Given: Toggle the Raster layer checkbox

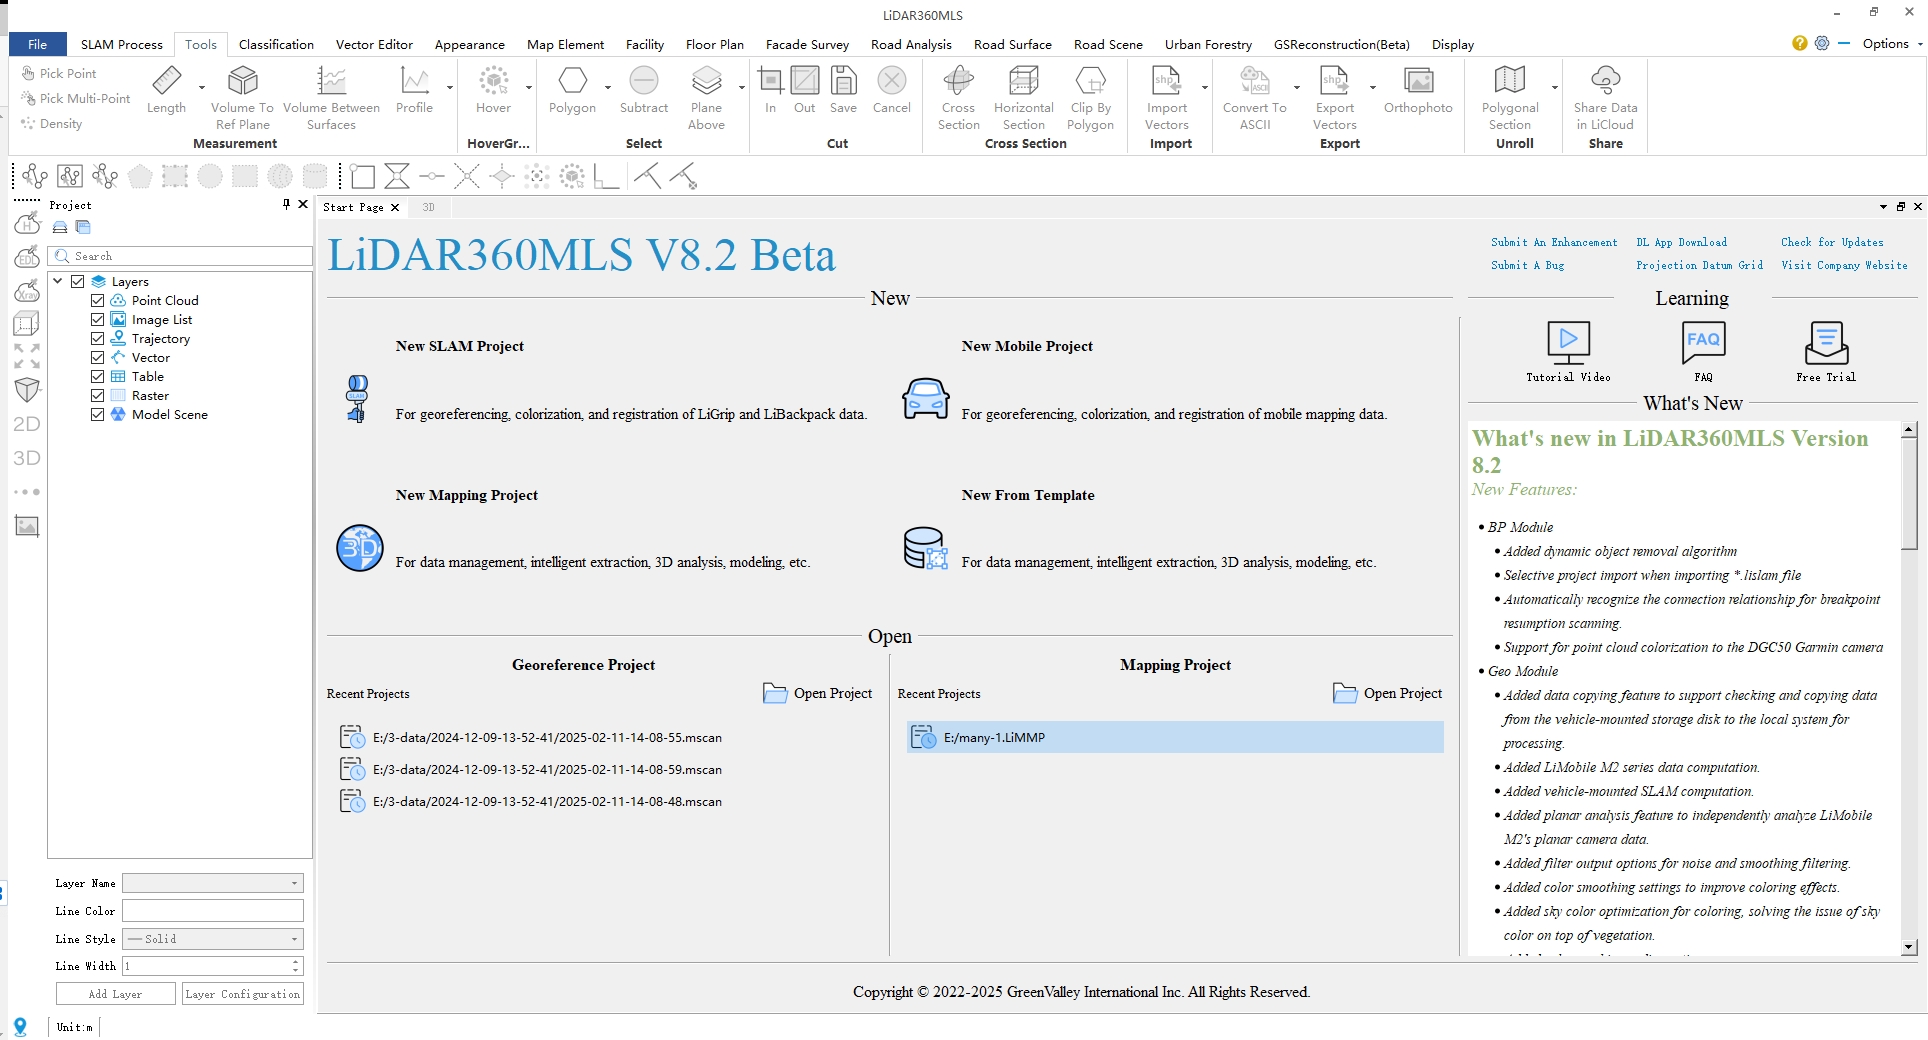Looking at the screenshot, I should click(98, 395).
